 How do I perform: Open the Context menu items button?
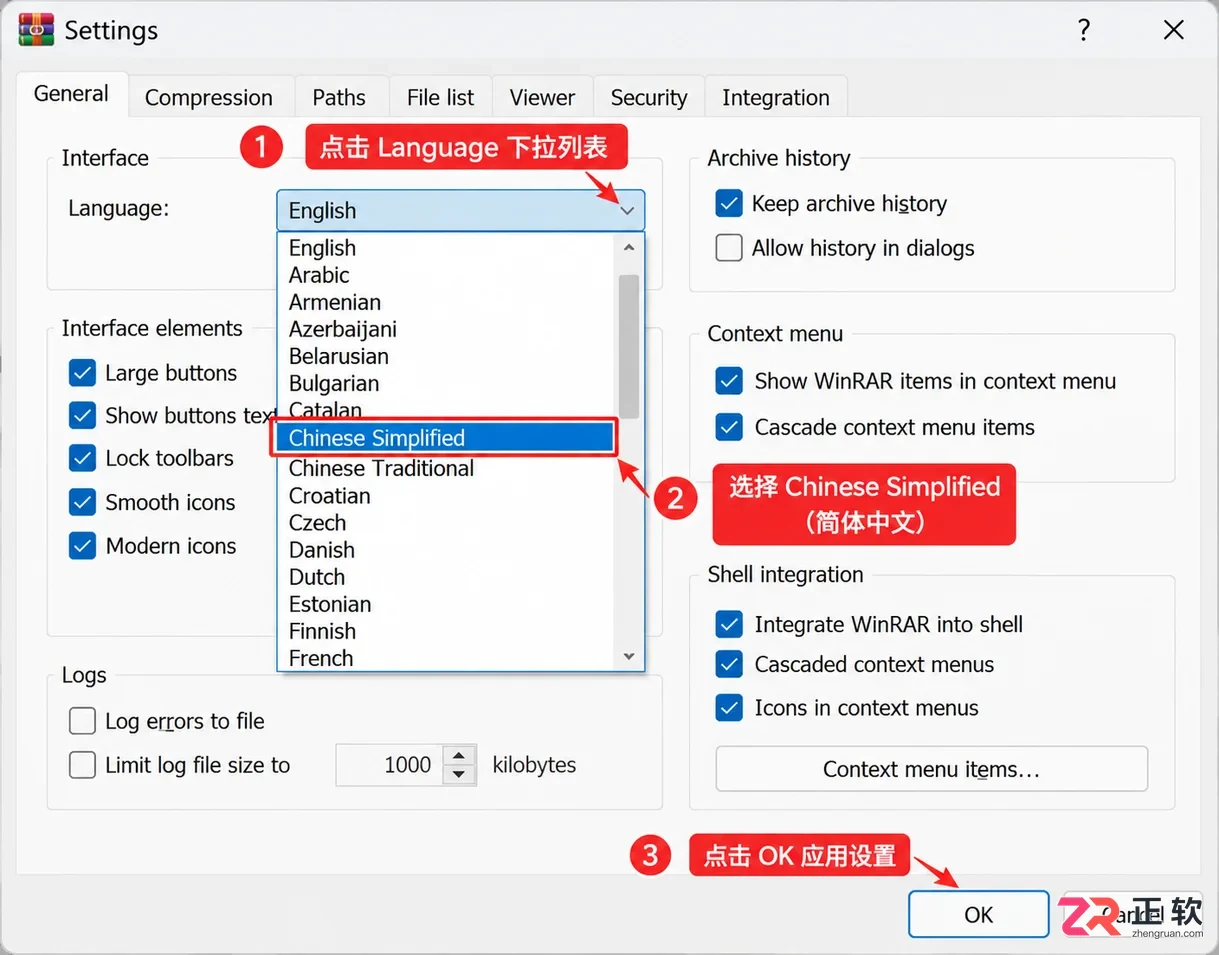[x=931, y=769]
